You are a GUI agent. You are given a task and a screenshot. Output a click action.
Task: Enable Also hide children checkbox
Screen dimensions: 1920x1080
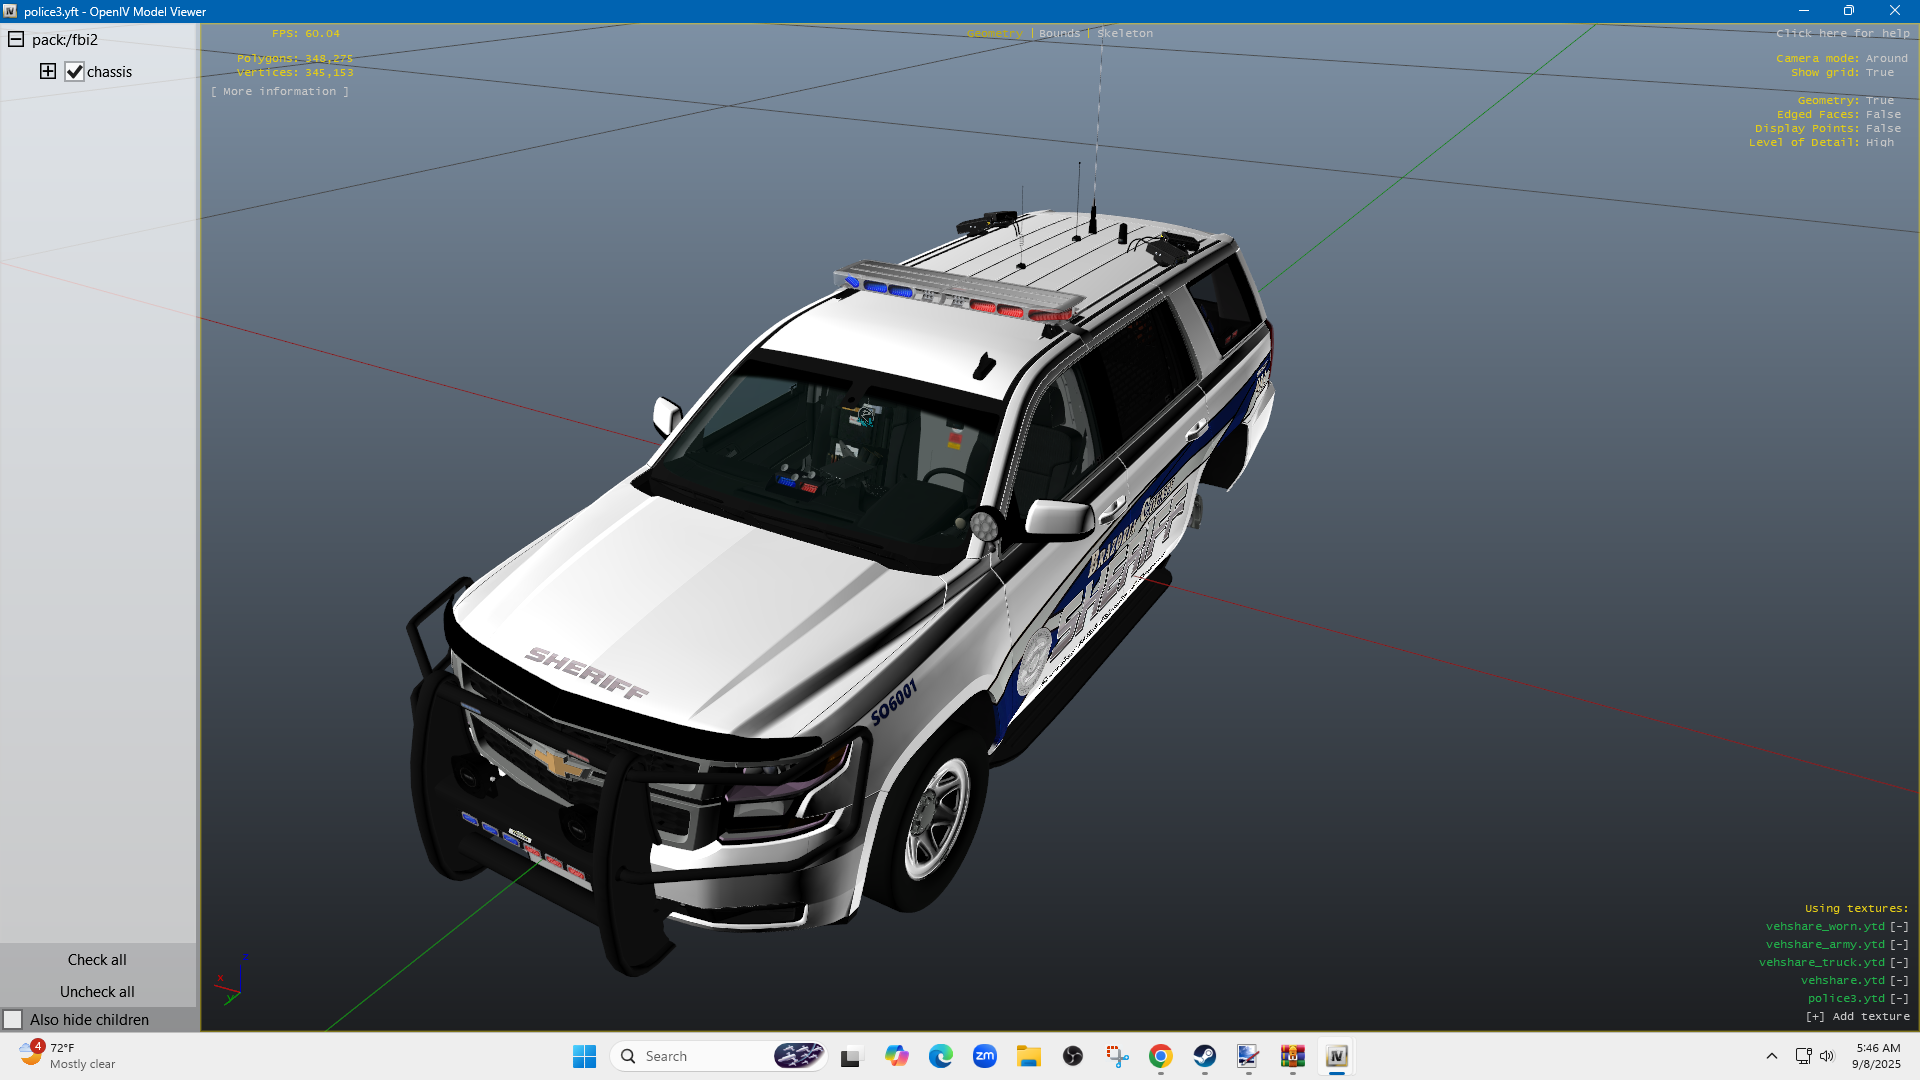tap(13, 1019)
